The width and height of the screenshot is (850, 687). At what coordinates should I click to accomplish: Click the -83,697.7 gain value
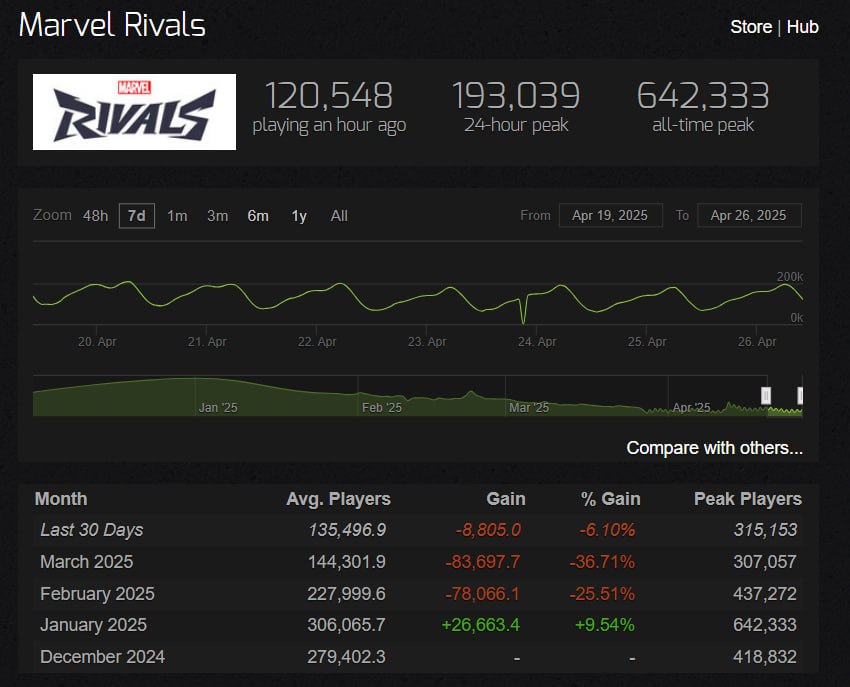tap(482, 562)
